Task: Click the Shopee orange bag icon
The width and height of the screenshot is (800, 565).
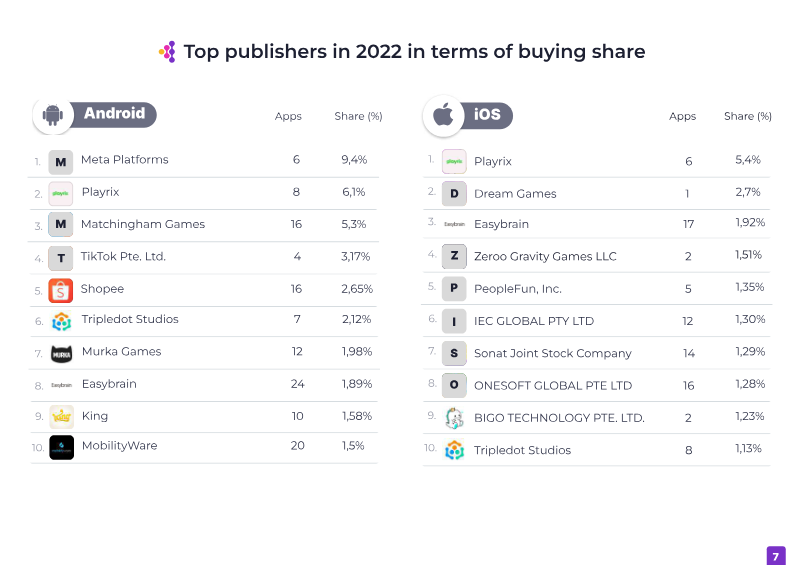Action: [61, 290]
